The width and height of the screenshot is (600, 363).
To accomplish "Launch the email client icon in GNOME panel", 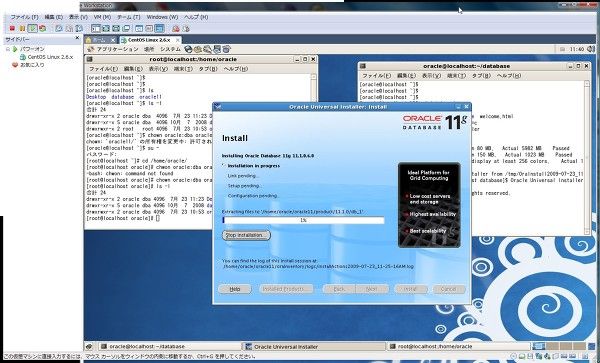I will click(198, 49).
